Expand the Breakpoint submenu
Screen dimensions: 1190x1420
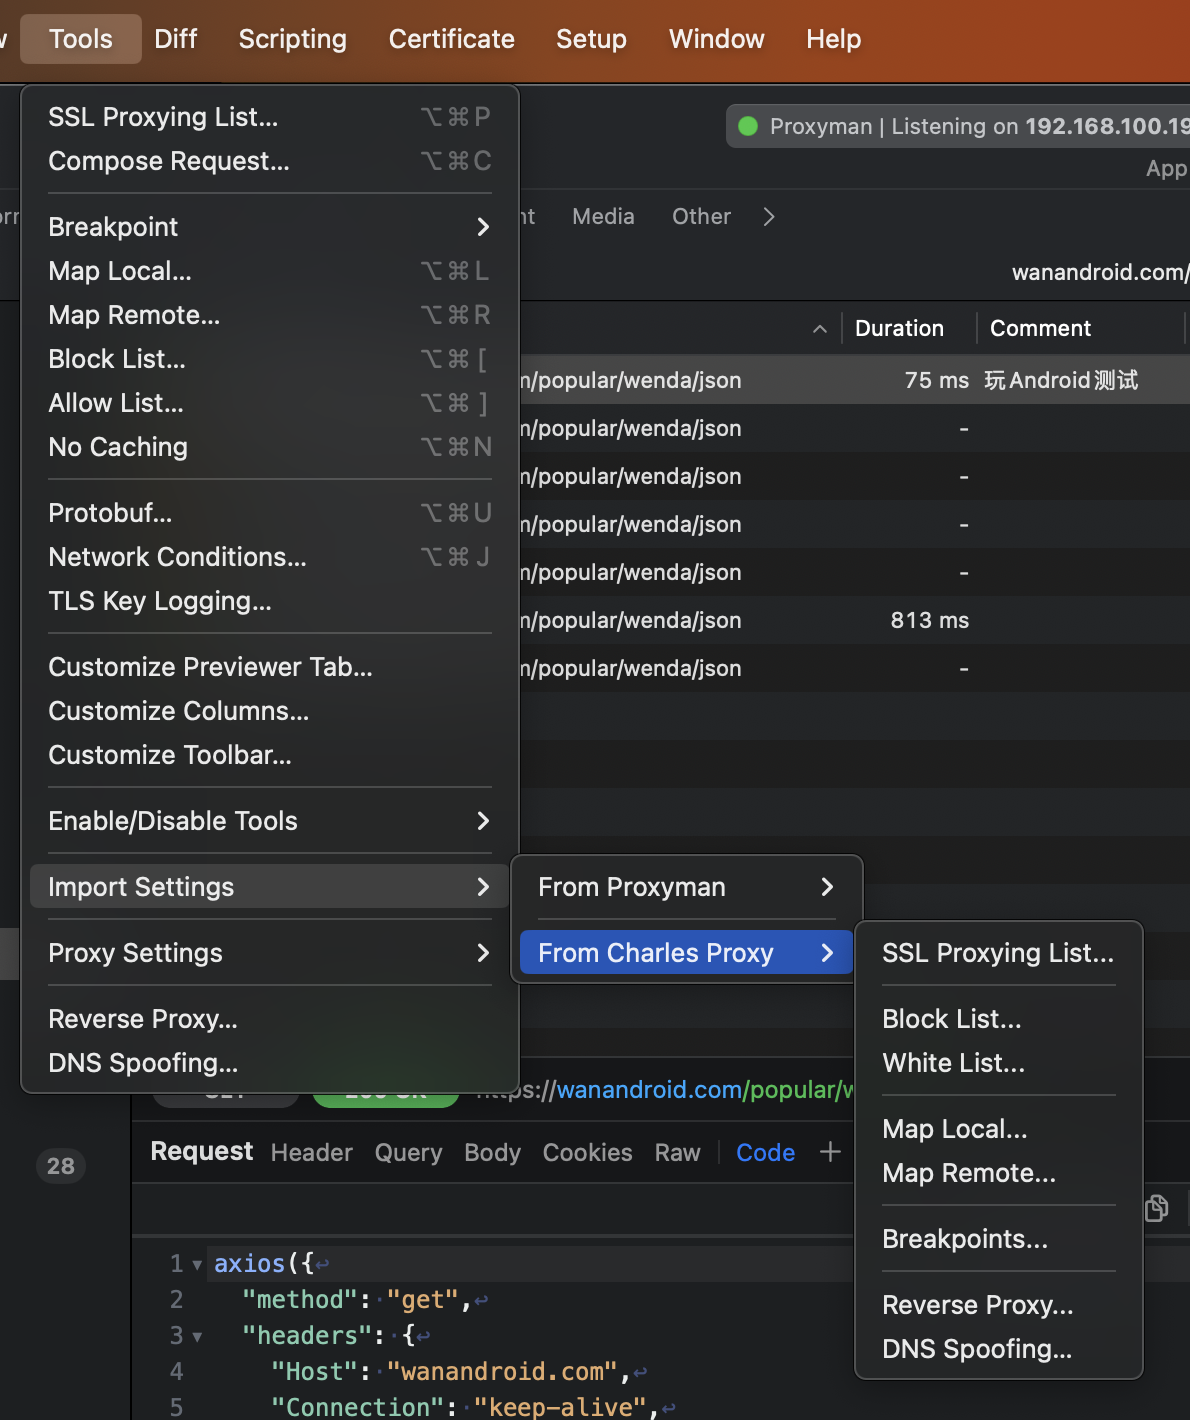(x=270, y=227)
